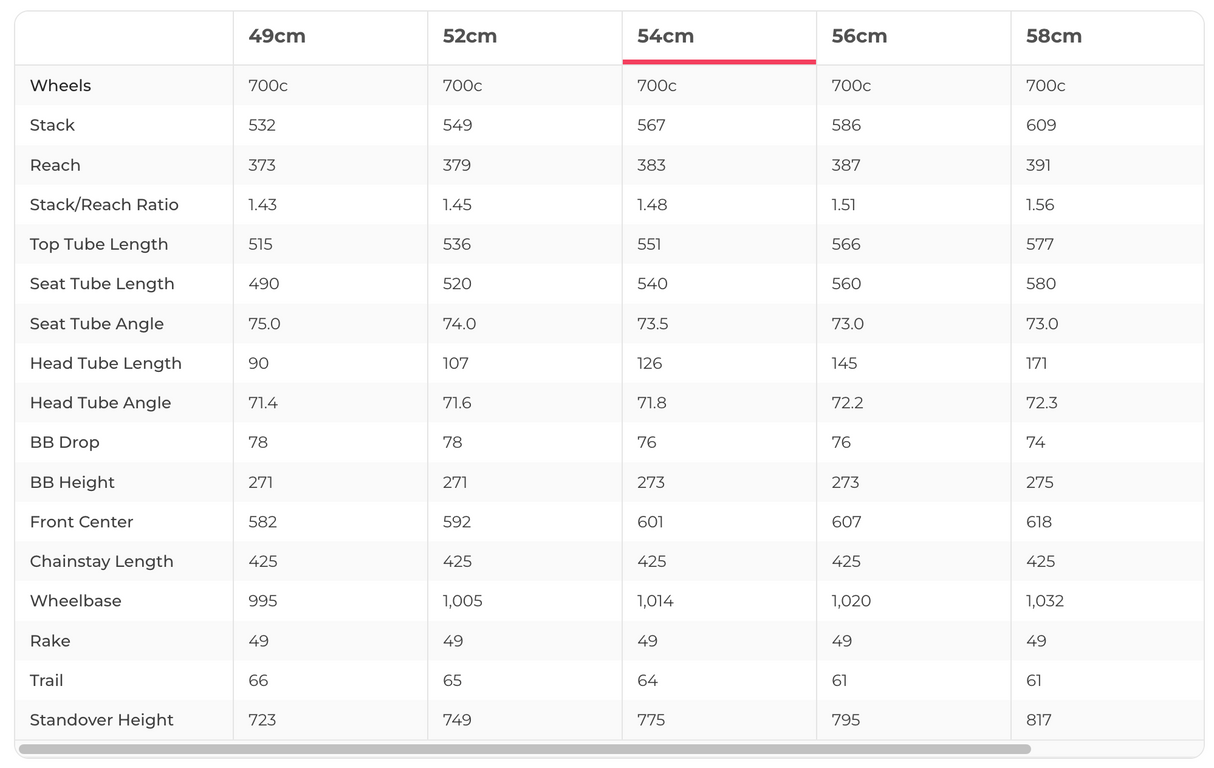Screen dimensions: 1214x768
Task: Click the highlighted 54cm column header
Action: 666,36
